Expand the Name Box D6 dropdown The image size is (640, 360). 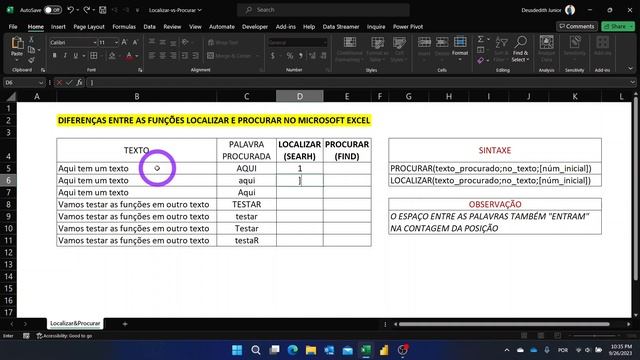click(41, 82)
